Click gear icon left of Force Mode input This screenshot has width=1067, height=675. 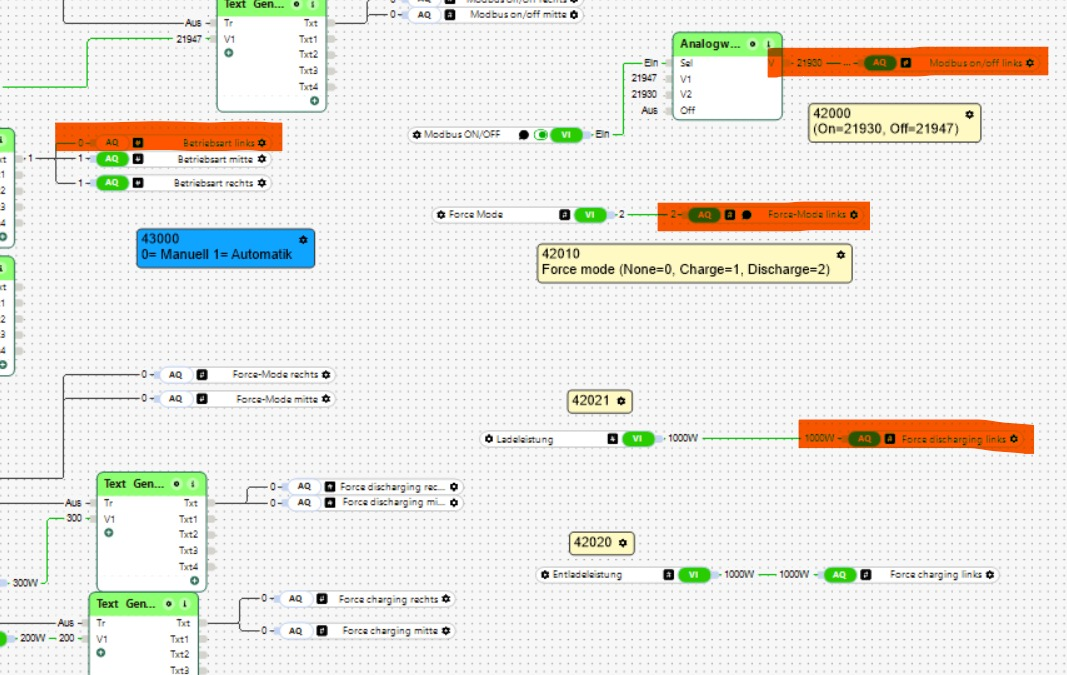[441, 214]
